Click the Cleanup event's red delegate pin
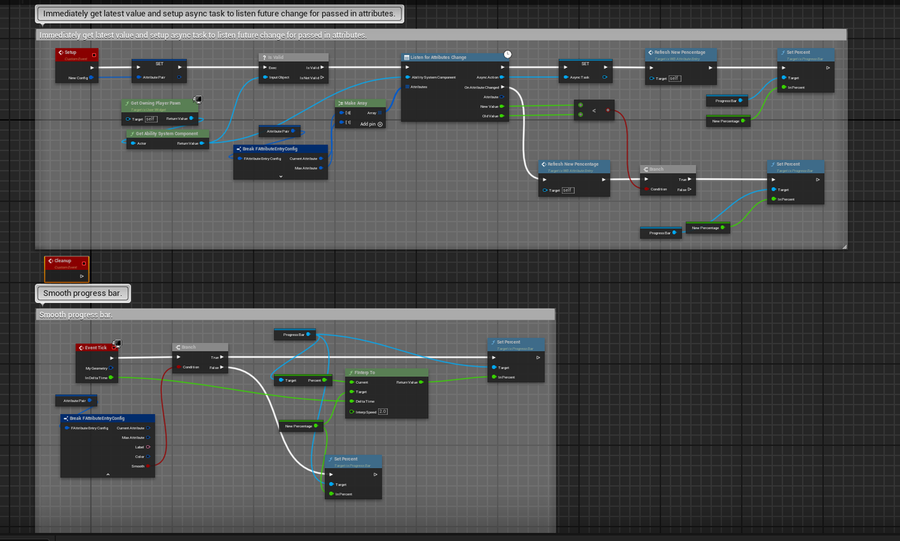Screen dimensions: 900x541 (84, 263)
